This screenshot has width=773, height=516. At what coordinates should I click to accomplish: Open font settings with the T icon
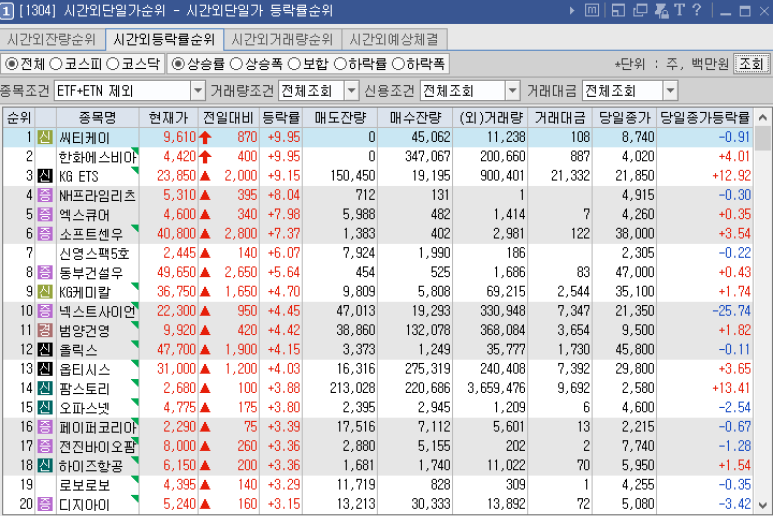(x=679, y=10)
